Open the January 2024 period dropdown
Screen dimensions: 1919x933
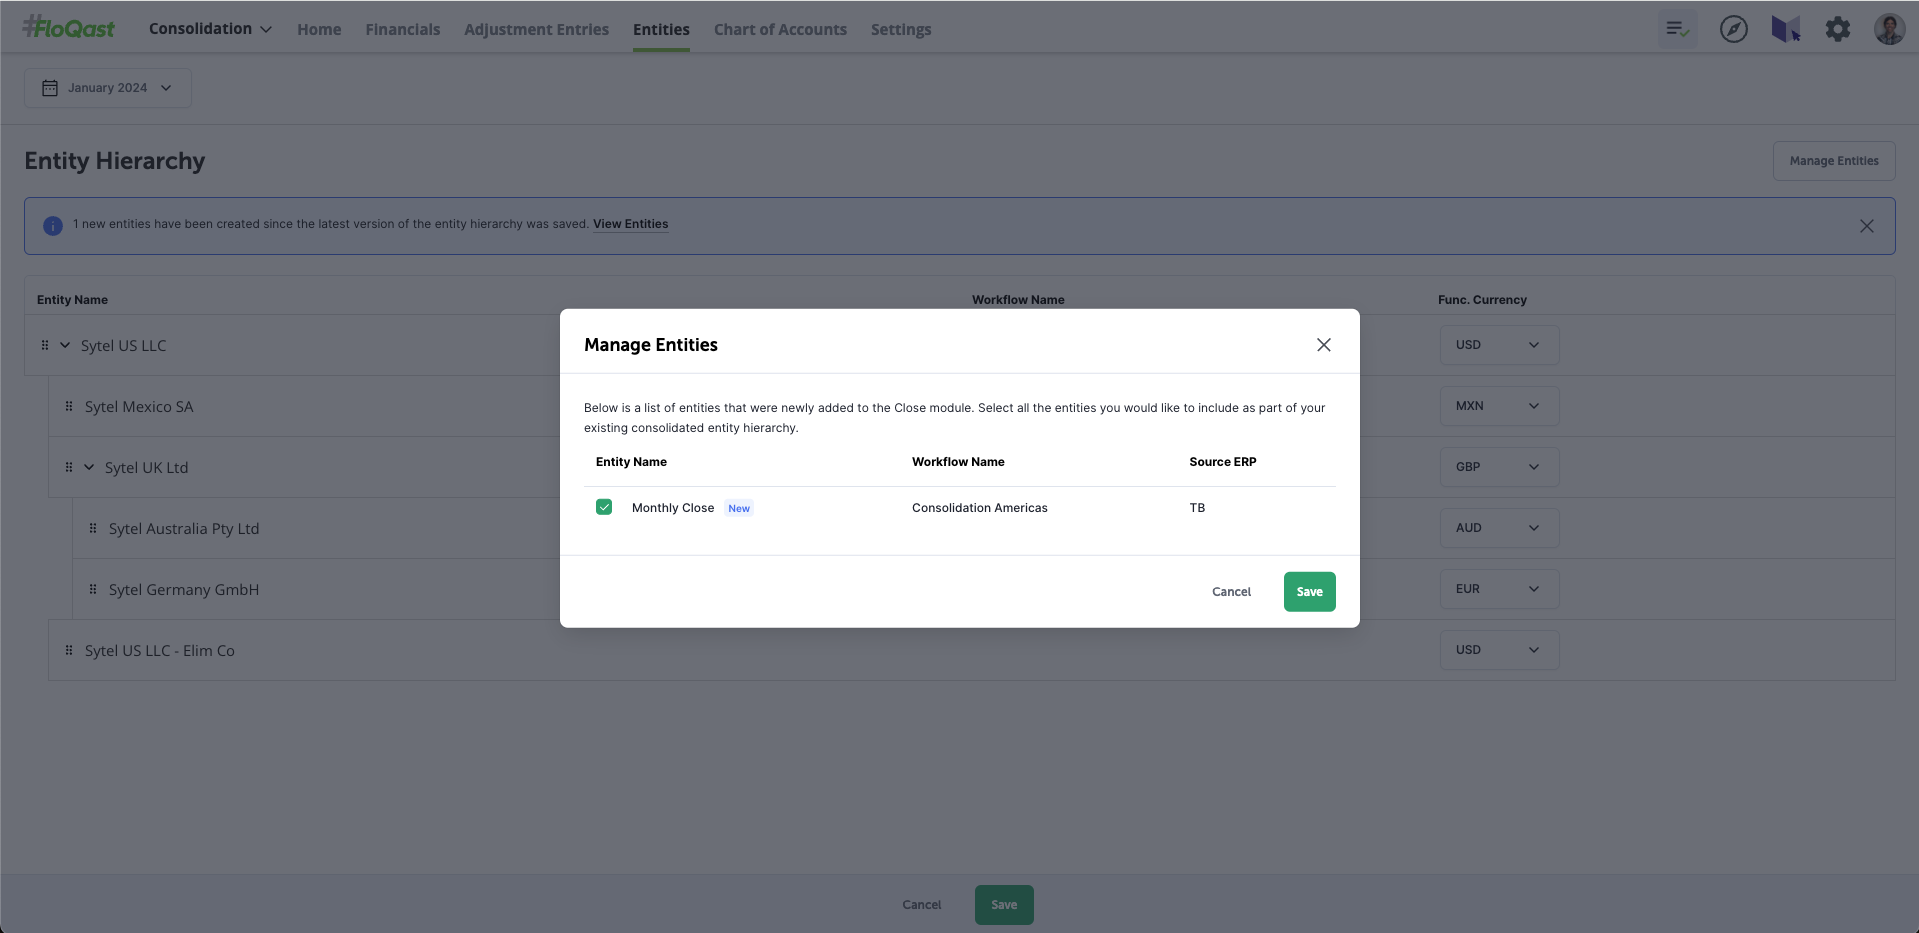[108, 88]
